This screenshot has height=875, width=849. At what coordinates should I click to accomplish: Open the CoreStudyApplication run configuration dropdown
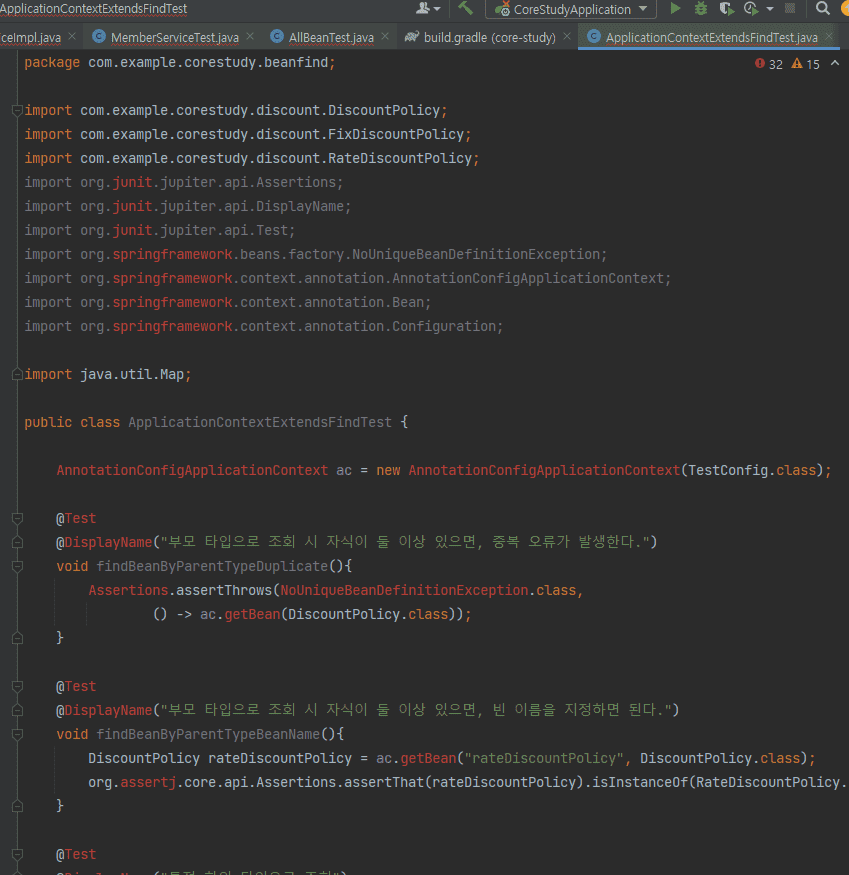point(571,9)
